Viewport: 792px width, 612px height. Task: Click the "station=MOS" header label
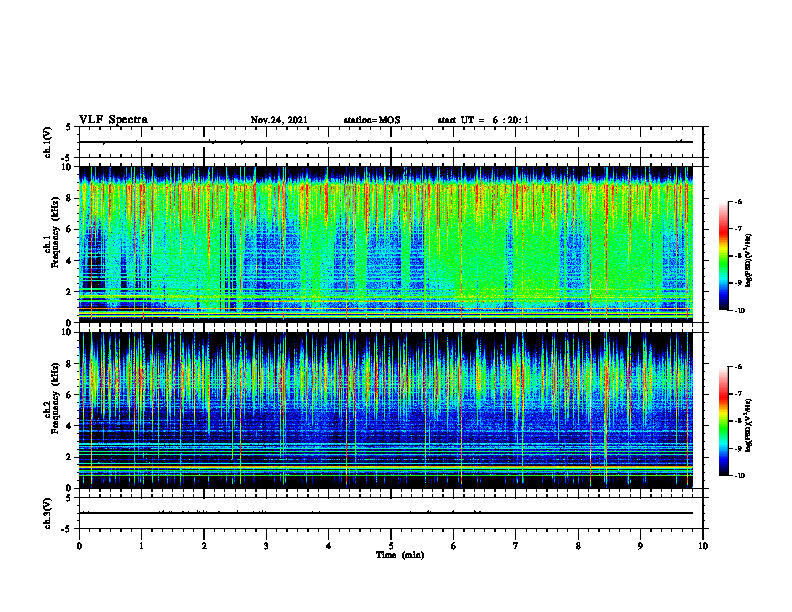pos(372,120)
